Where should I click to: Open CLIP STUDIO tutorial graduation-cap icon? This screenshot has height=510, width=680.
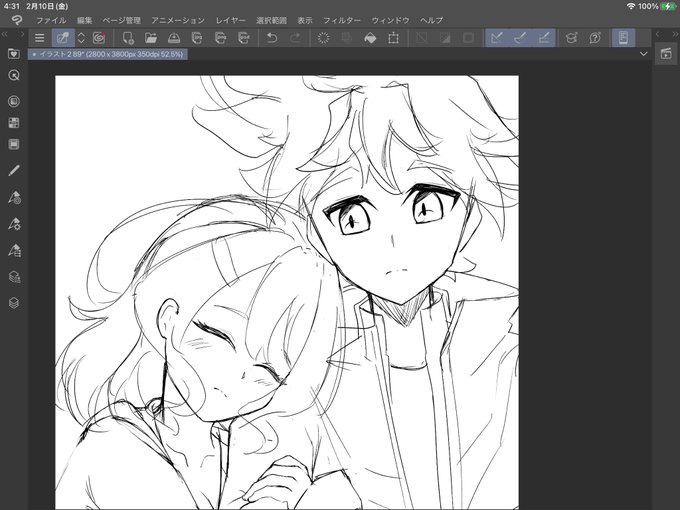(572, 38)
